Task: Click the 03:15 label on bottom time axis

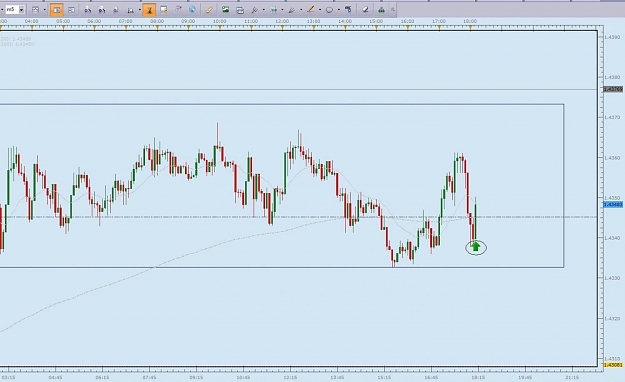Action: click(8, 377)
